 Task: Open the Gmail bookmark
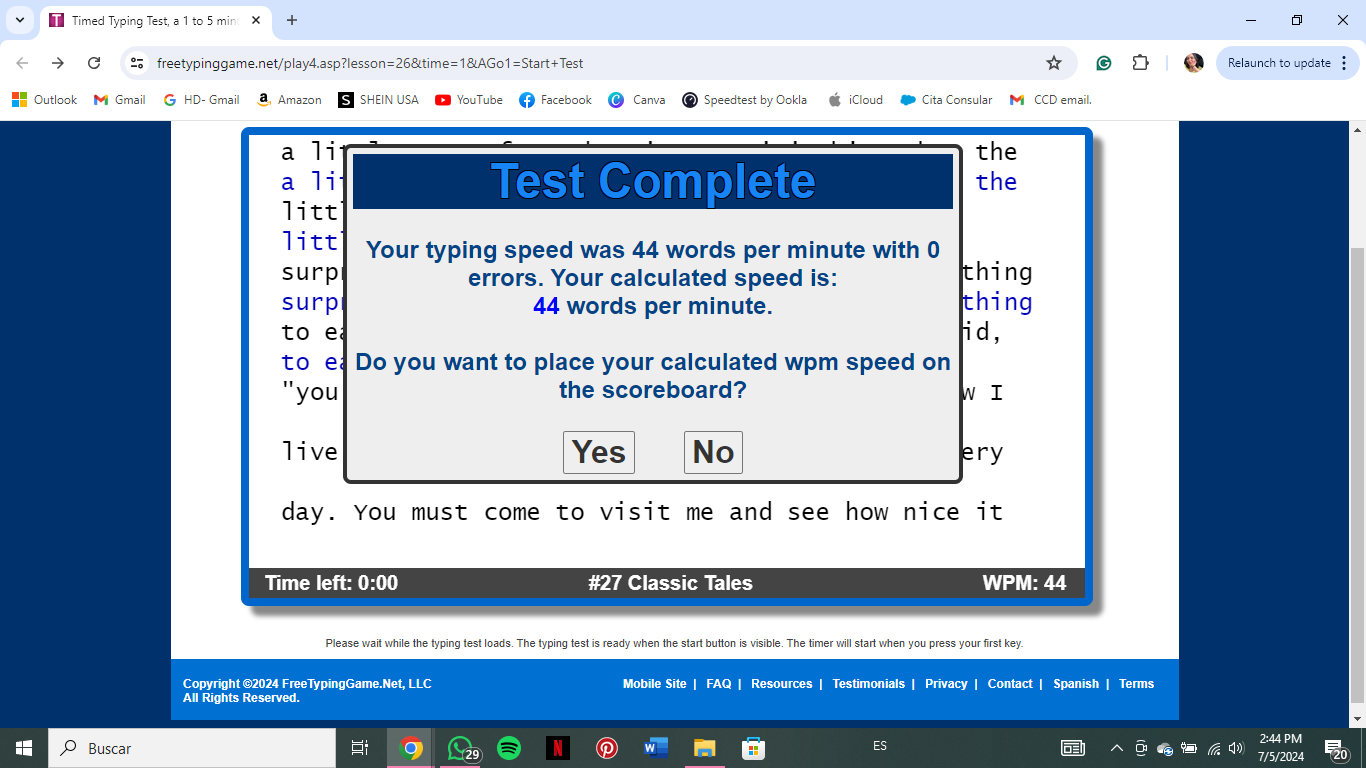120,100
